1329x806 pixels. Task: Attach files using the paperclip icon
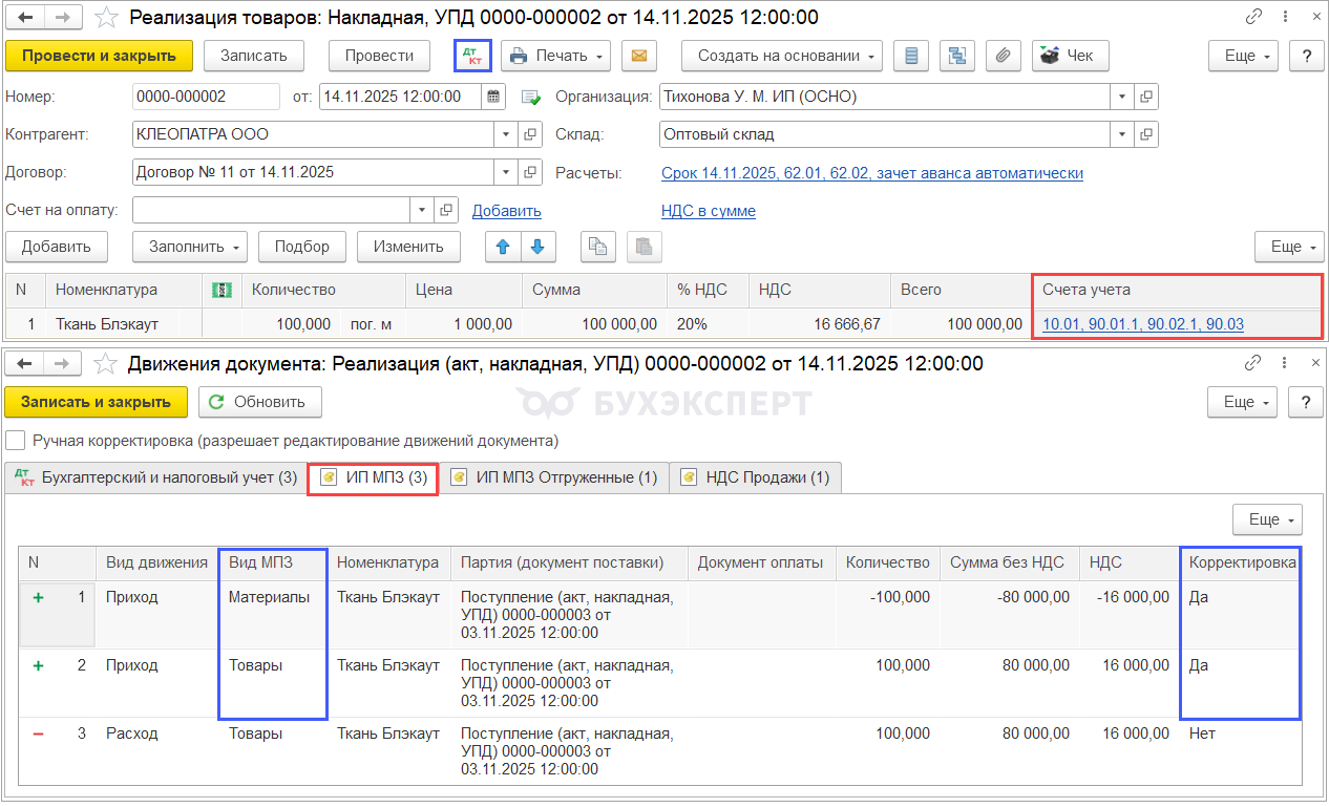click(1003, 56)
